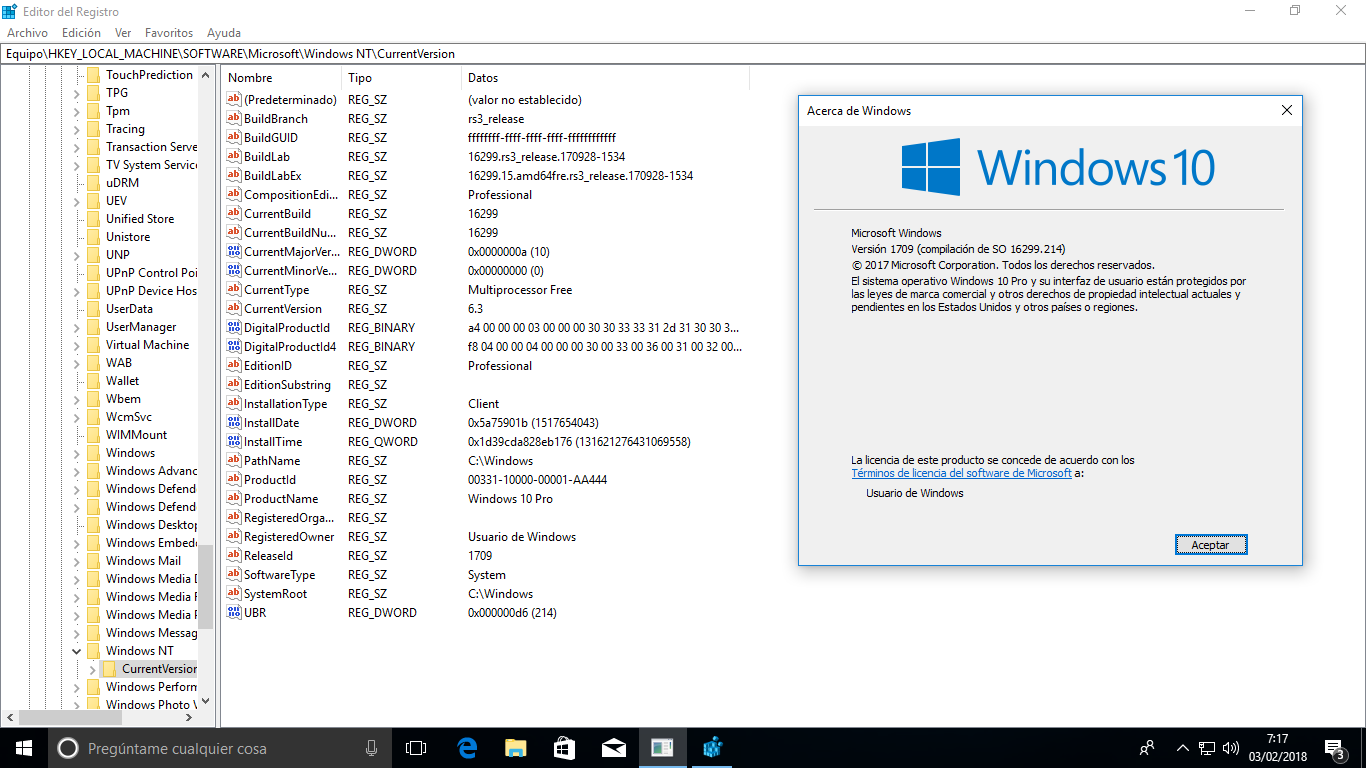Click the tree vertical scrollbar thumb
Viewport: 1366px width, 768px height.
205,587
